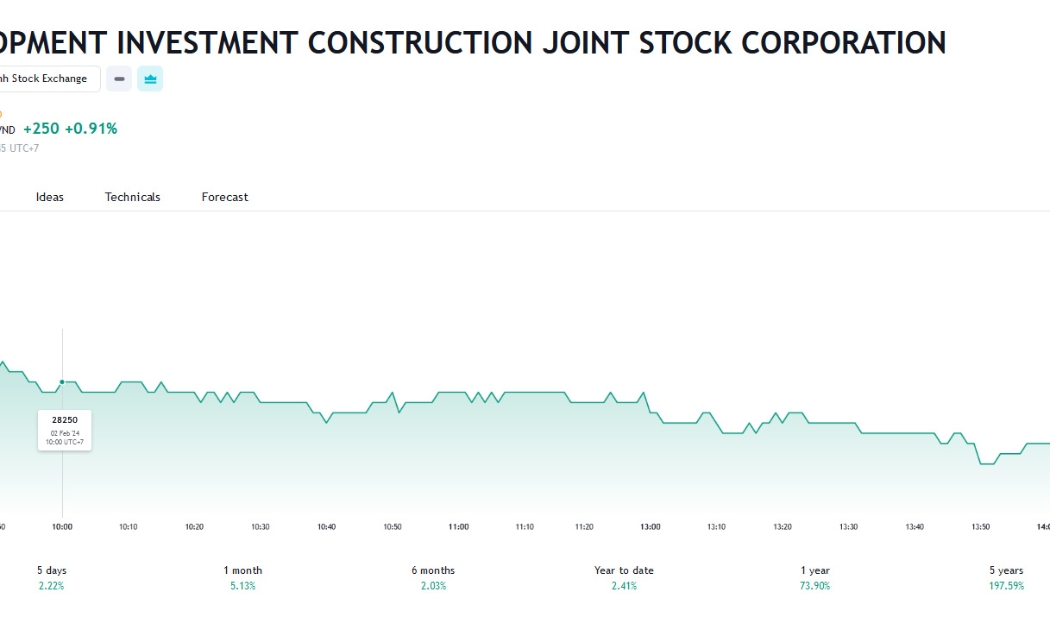Click the 11:10 time axis label
Image resolution: width=1050 pixels, height=630 pixels.
(524, 527)
